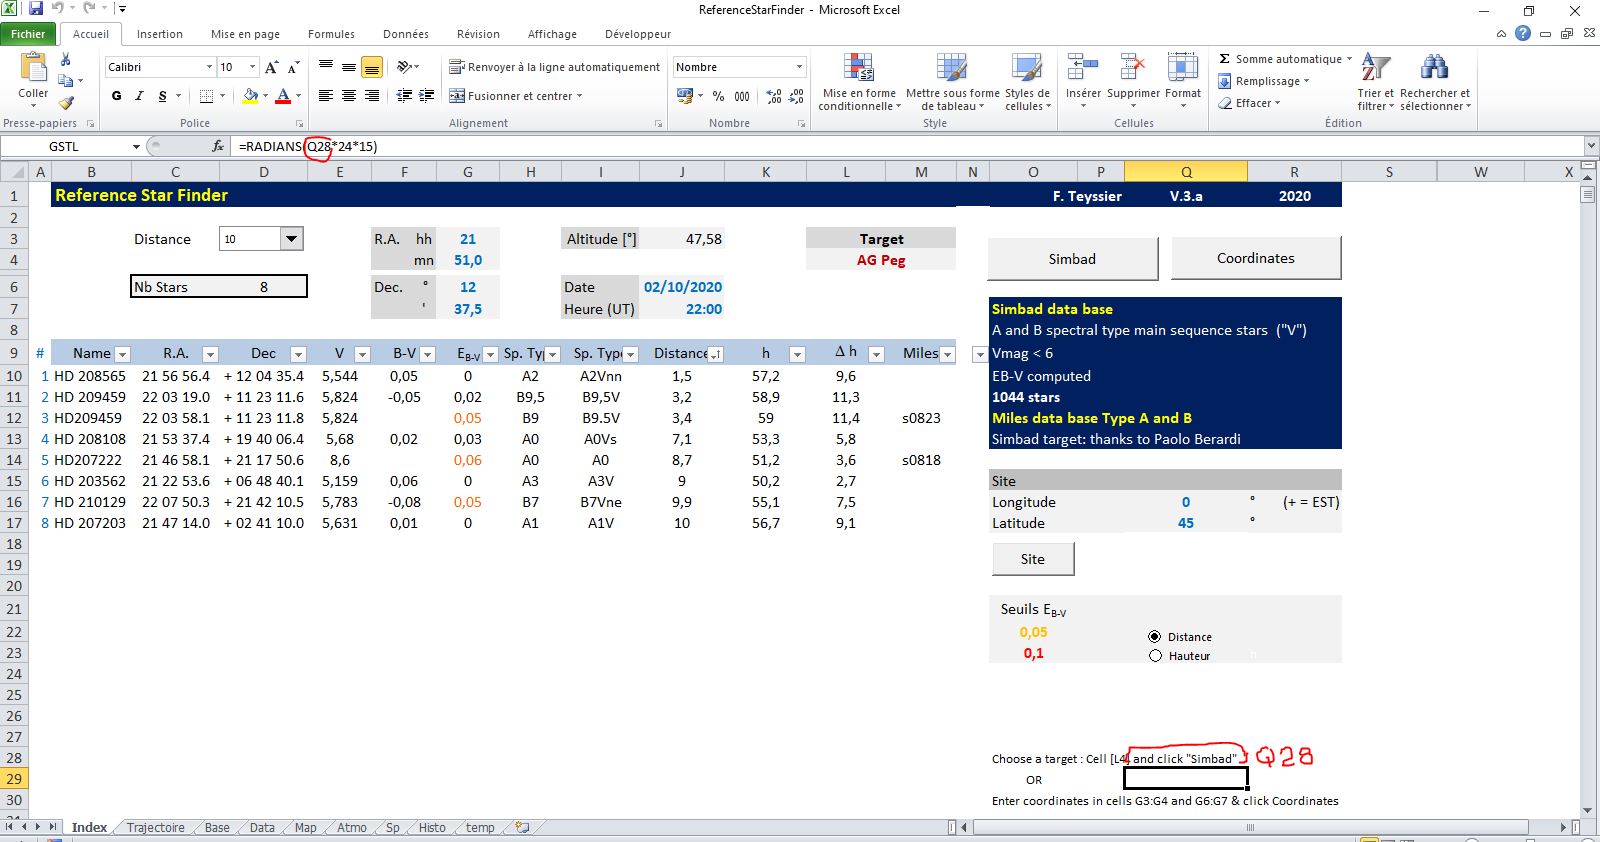Image resolution: width=1600 pixels, height=842 pixels.
Task: Open the Formules ribbon tab
Action: pos(331,34)
